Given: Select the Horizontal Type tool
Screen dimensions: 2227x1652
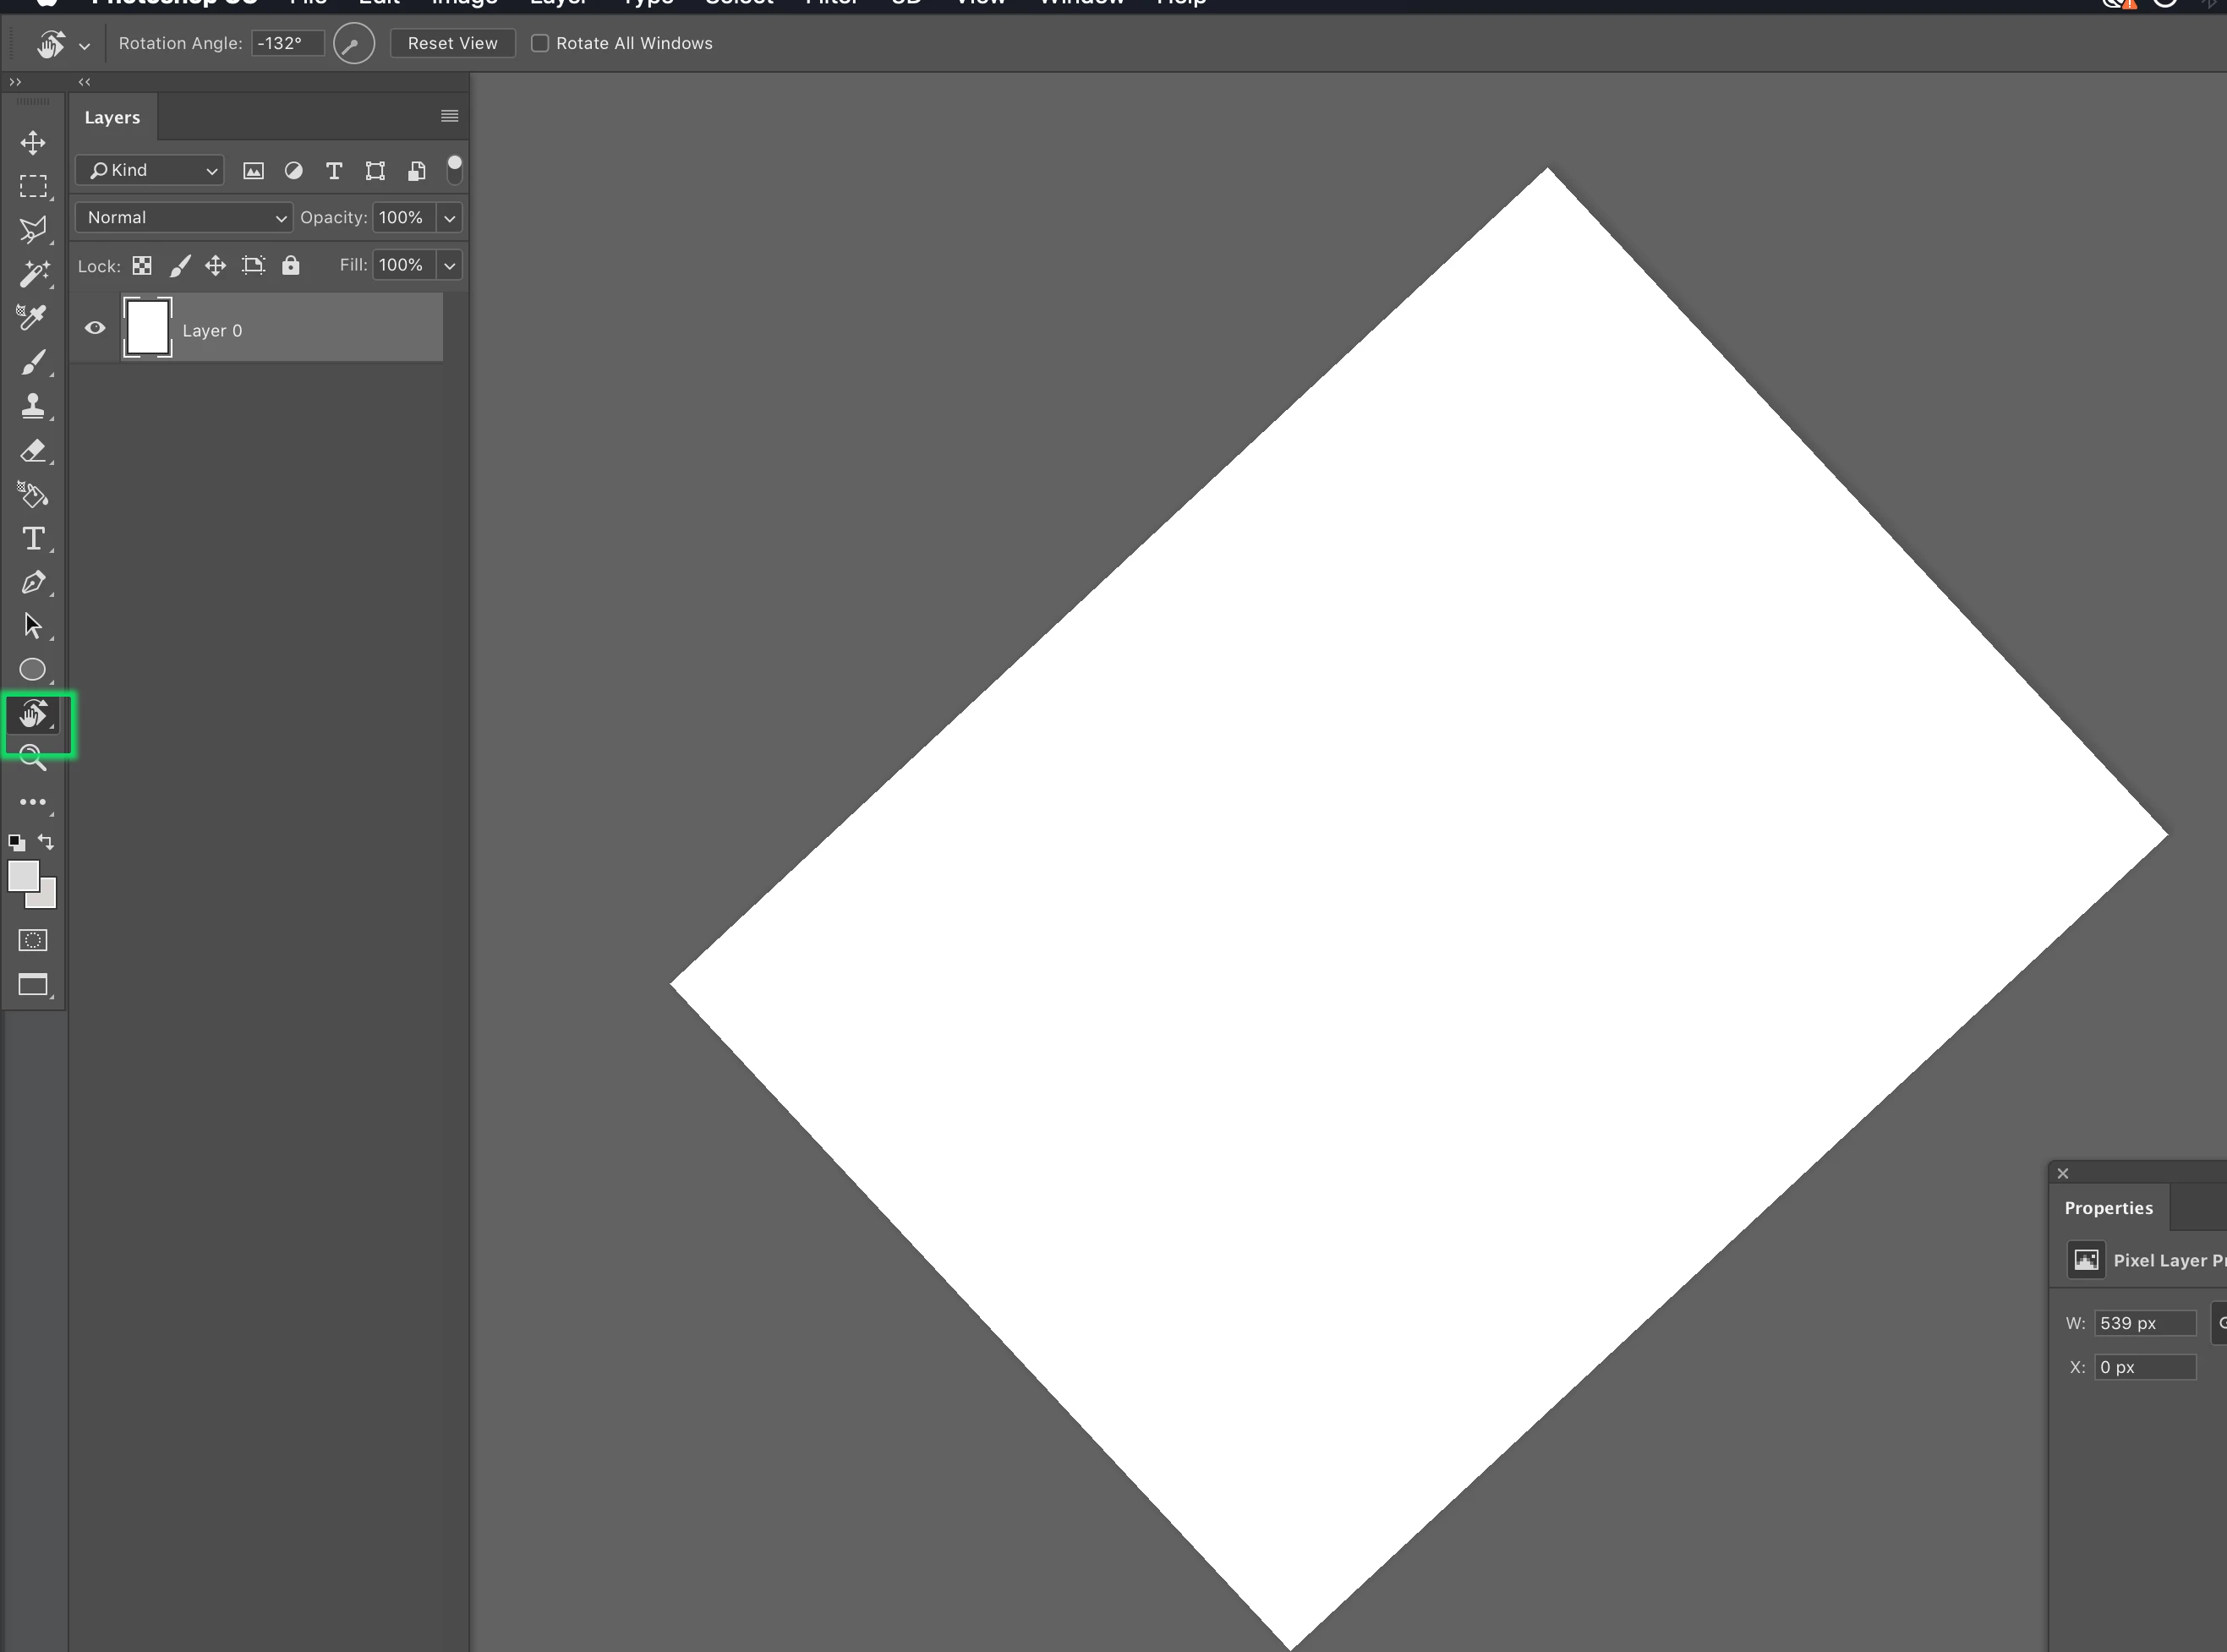Looking at the screenshot, I should click(x=33, y=539).
